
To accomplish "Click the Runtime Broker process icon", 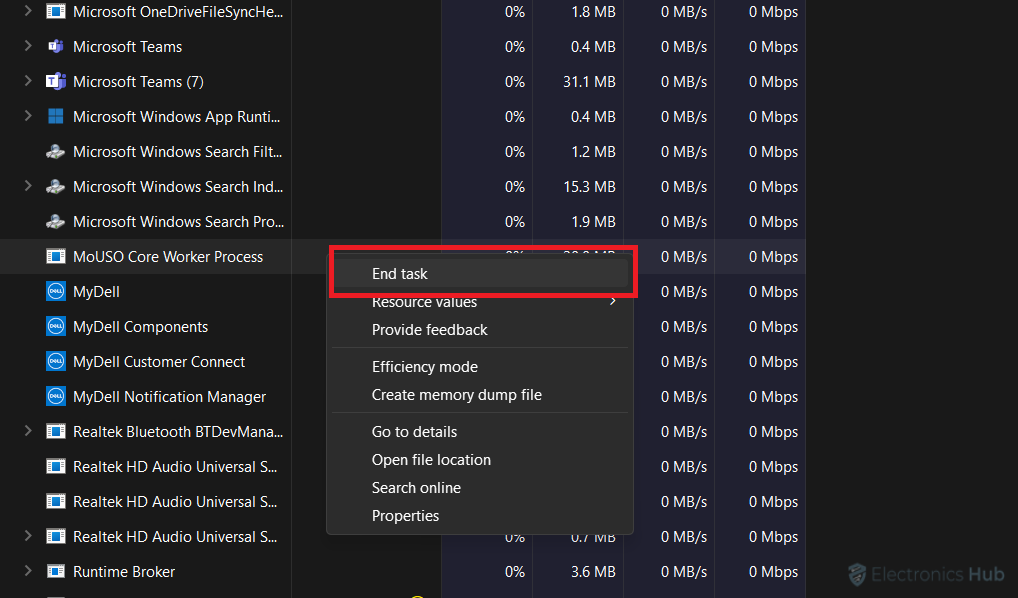I will 56,572.
